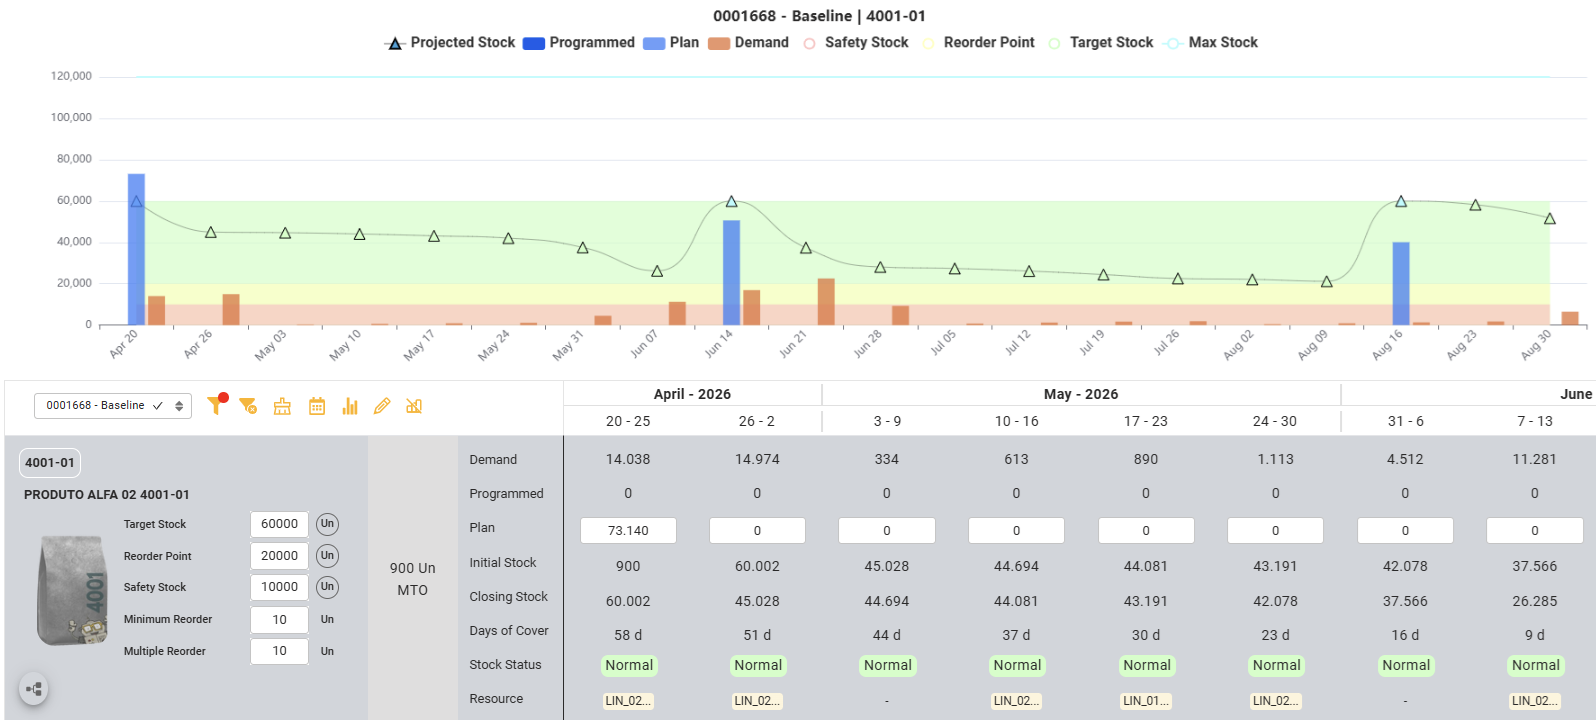Click the 4001-01 product code badge

tap(50, 463)
